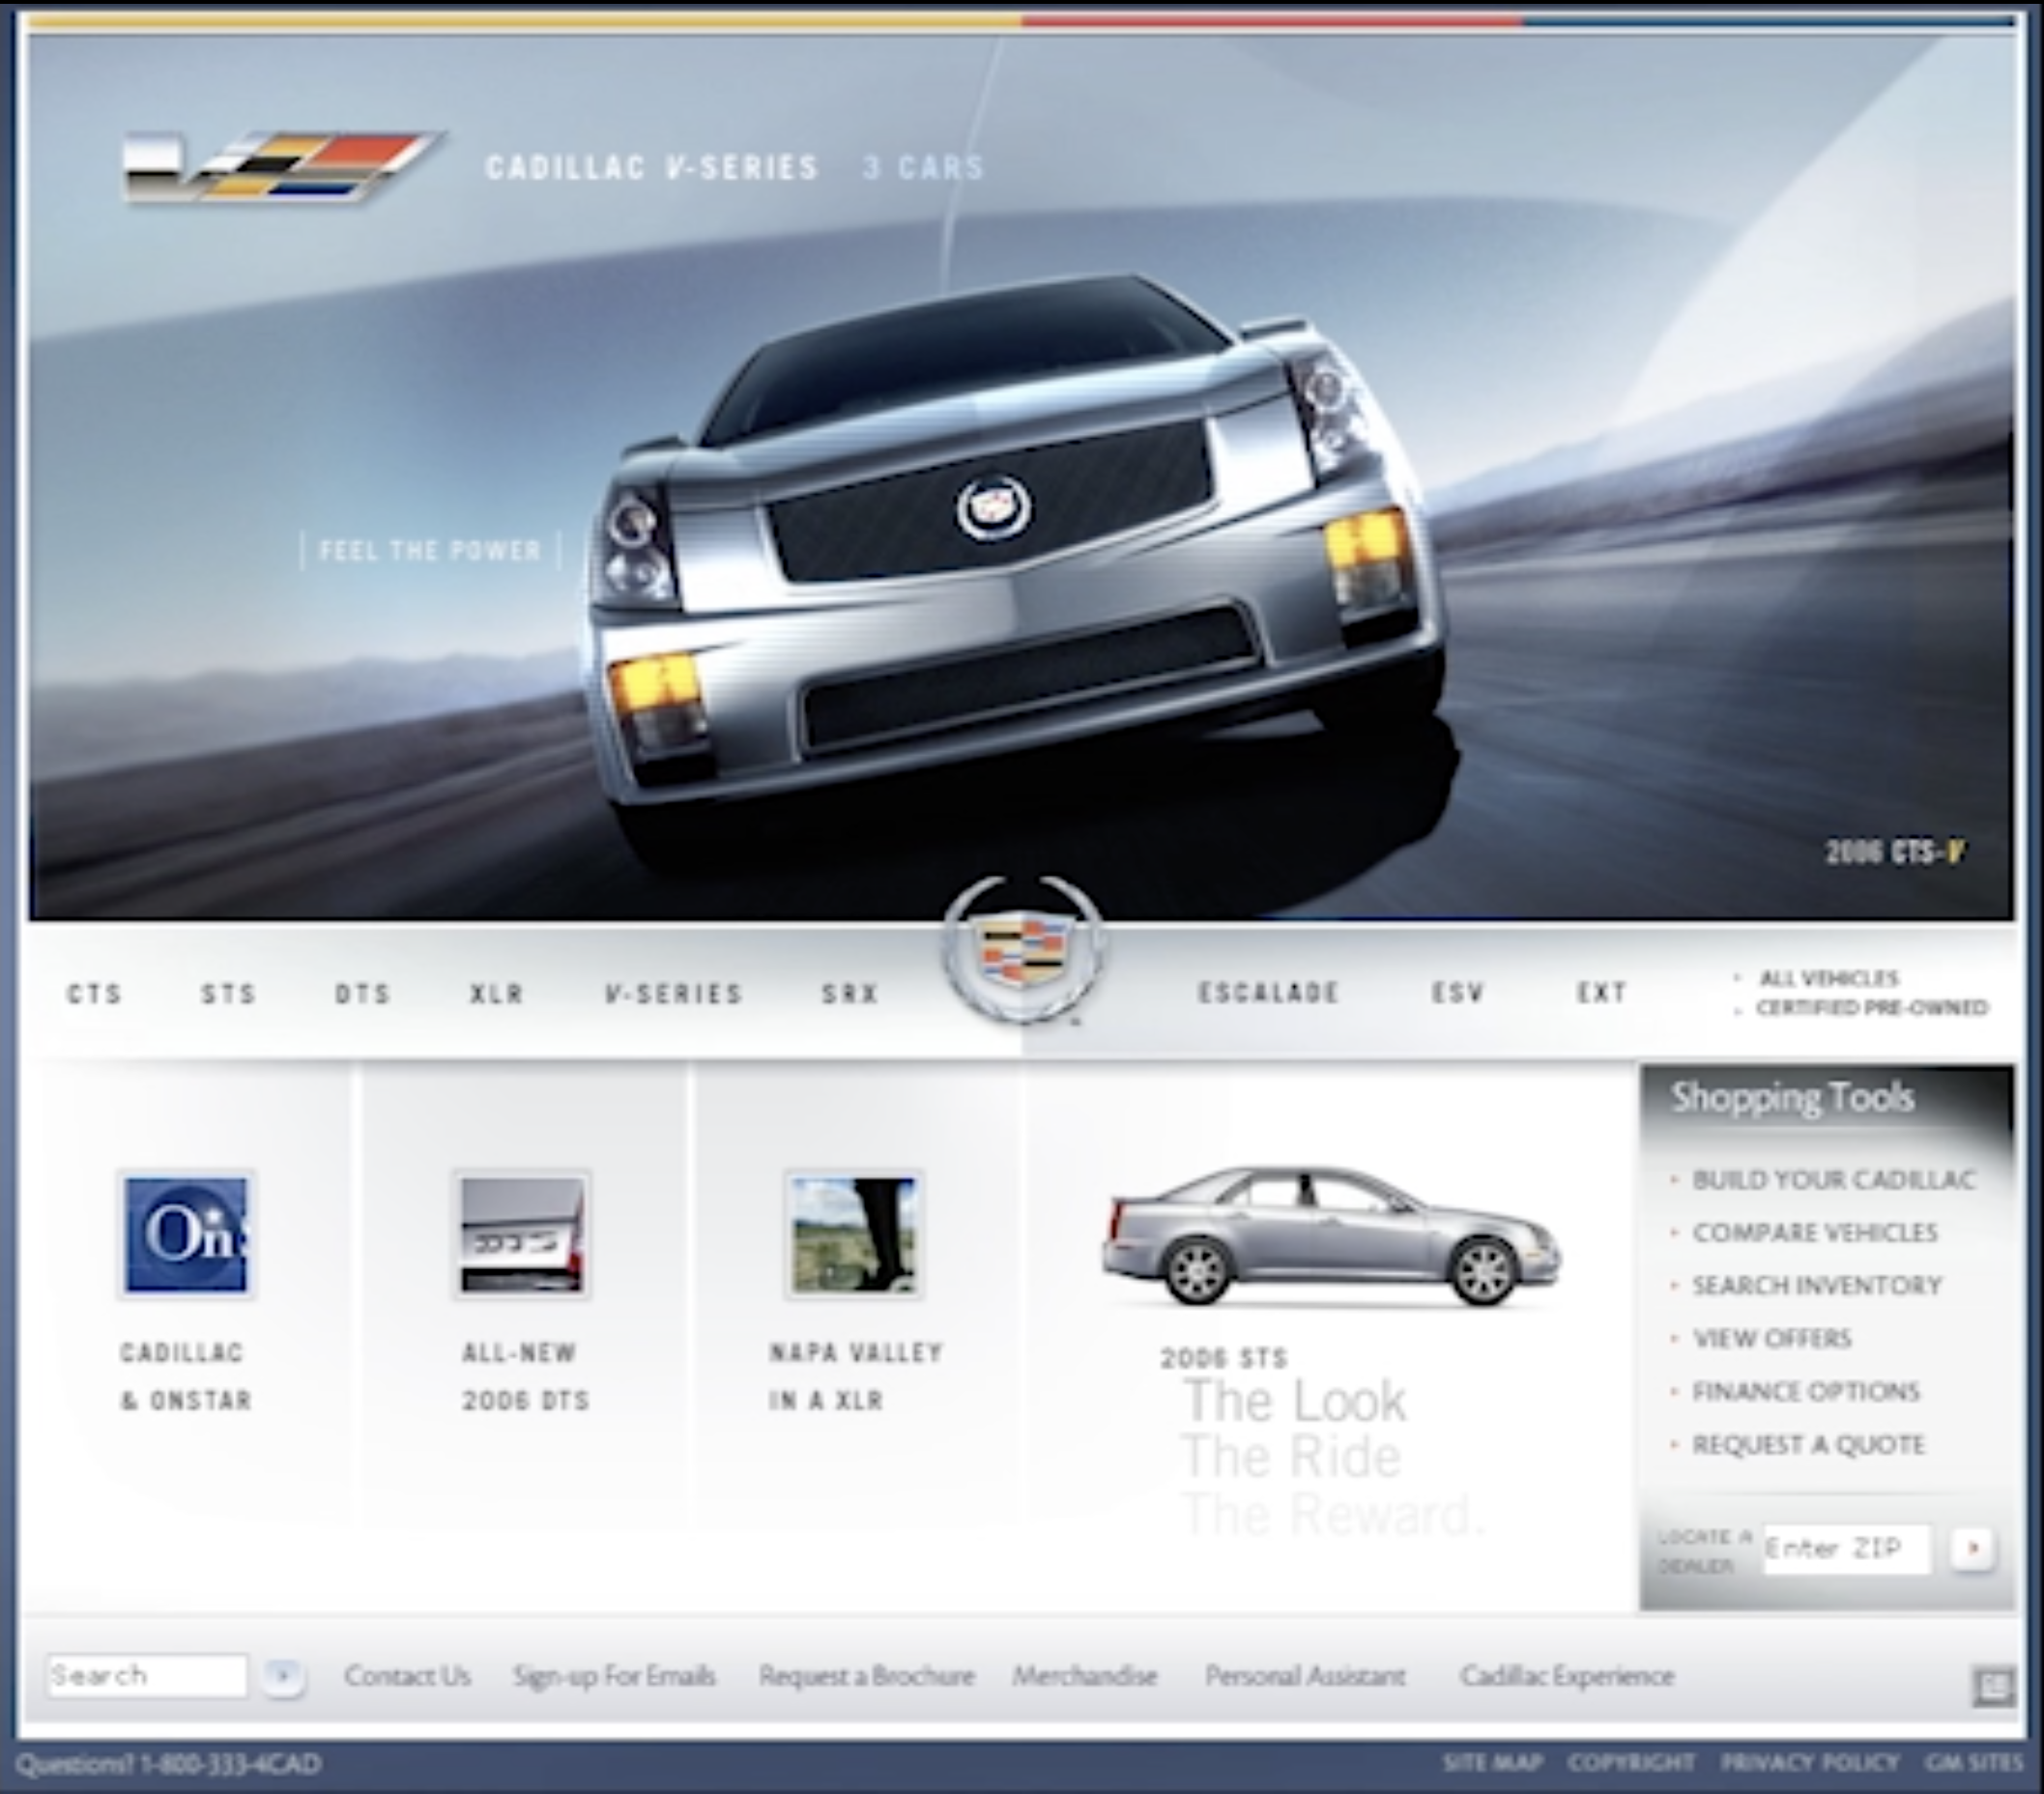
Task: Open the Site Map footer link
Action: click(1492, 1762)
